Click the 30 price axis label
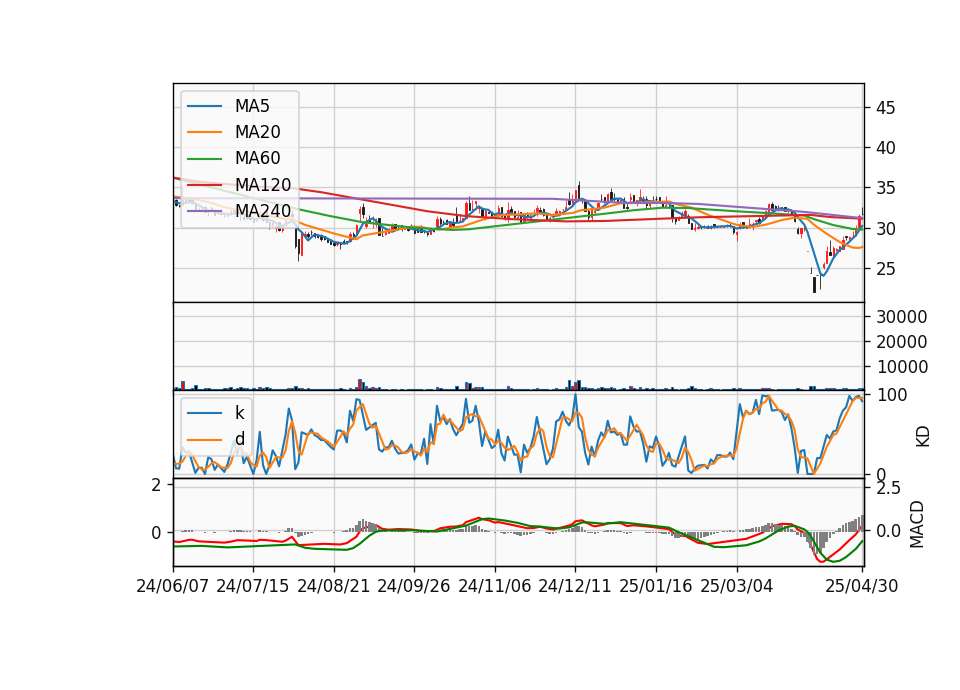 pos(885,229)
